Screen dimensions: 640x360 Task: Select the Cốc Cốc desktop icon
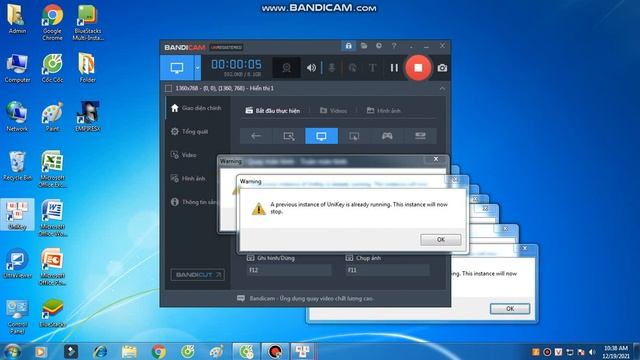pyautogui.click(x=52, y=68)
